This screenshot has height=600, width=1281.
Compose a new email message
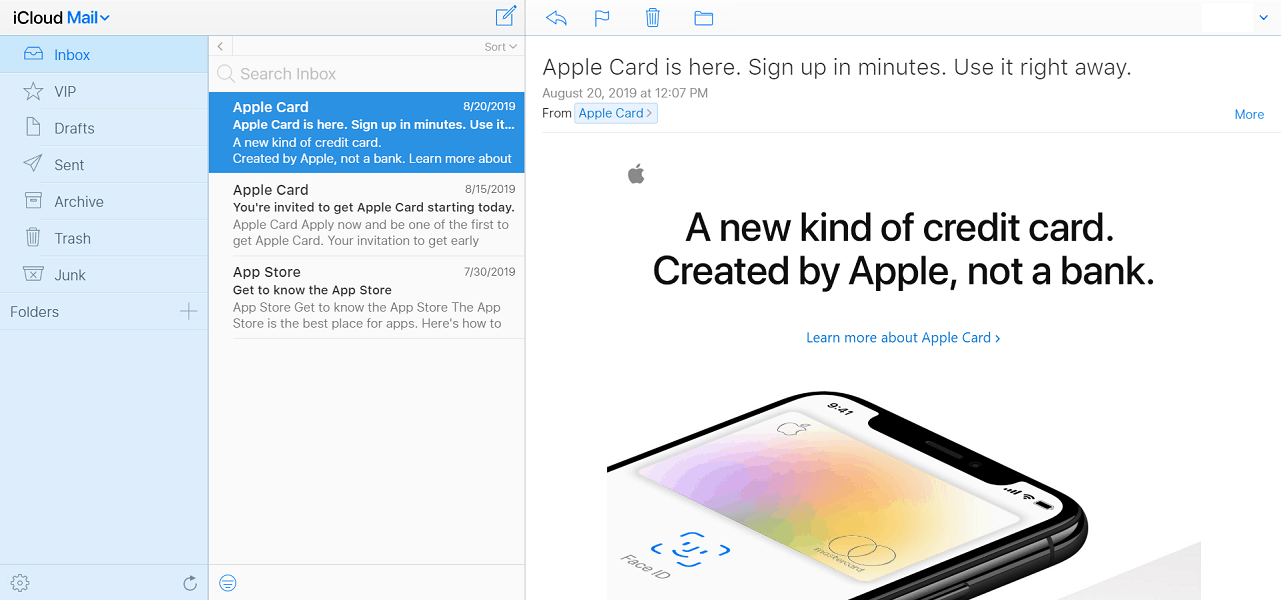pos(506,16)
